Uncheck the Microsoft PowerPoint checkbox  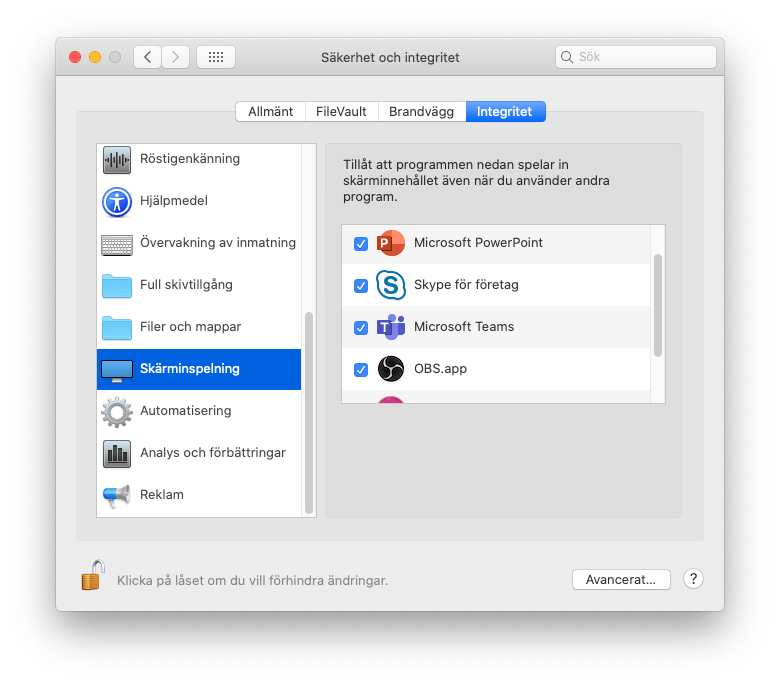361,243
